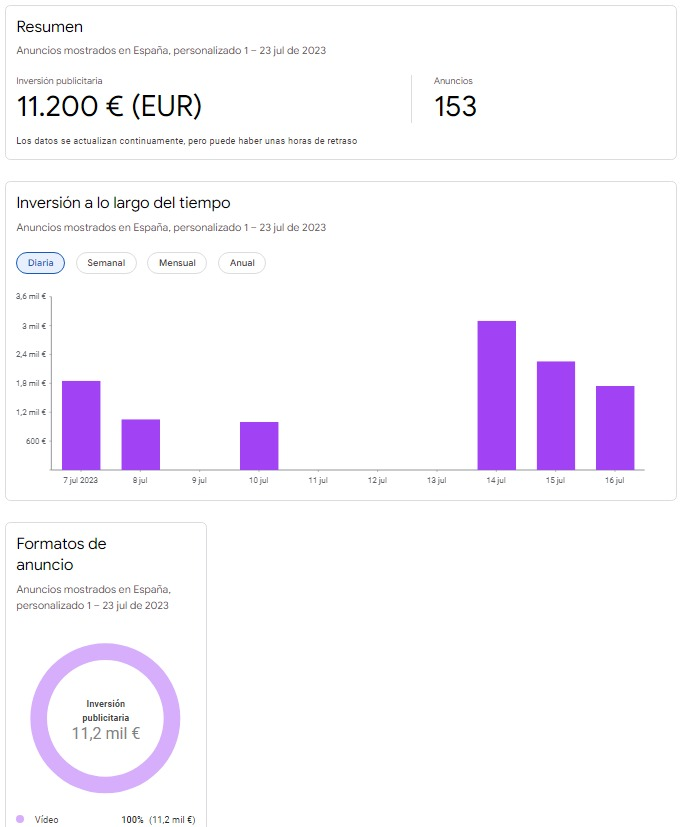This screenshot has height=827, width=690.
Task: Click the 100% (11,2 mil €) legend value
Action: [x=158, y=820]
